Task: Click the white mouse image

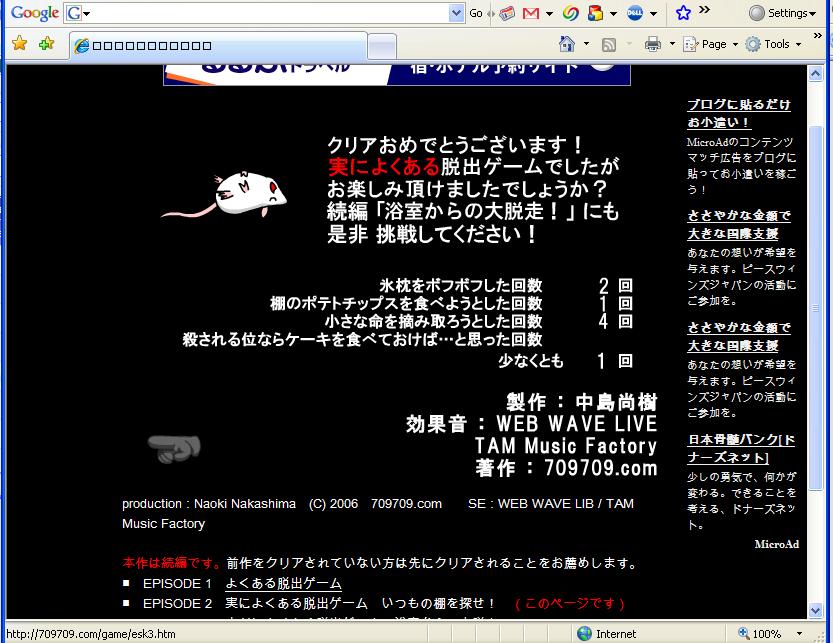Action: pos(241,191)
